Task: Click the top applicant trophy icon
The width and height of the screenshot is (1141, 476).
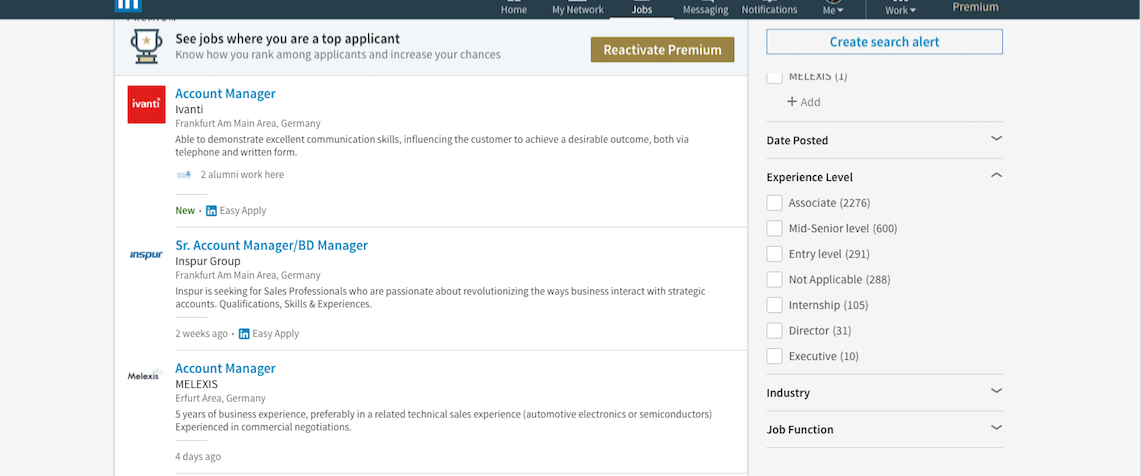Action: click(146, 46)
